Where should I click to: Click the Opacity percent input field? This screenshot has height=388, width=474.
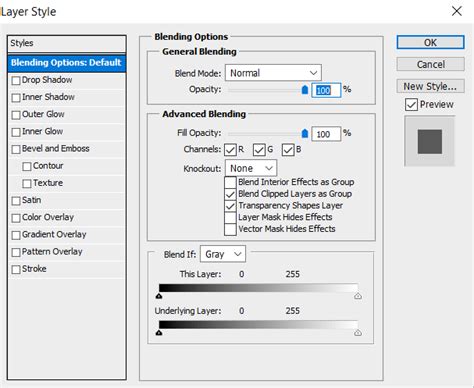coord(326,90)
